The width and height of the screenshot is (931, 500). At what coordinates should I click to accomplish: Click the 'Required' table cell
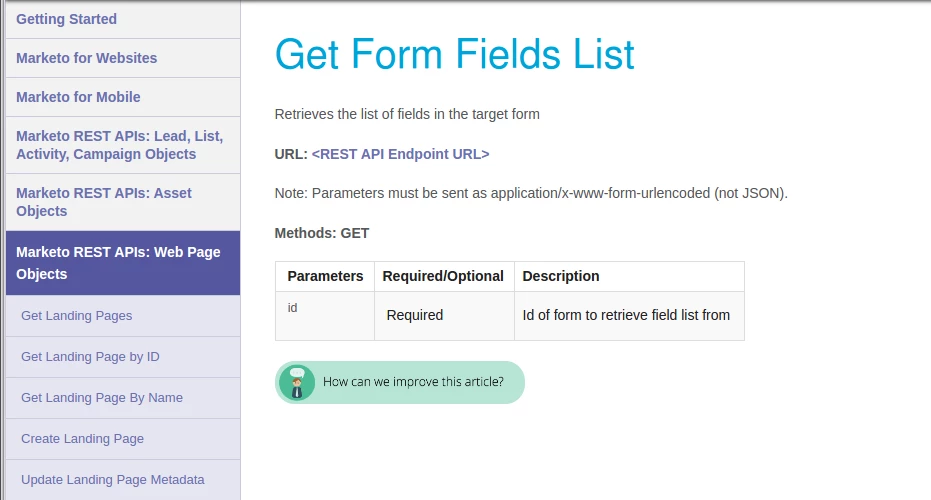click(x=444, y=316)
